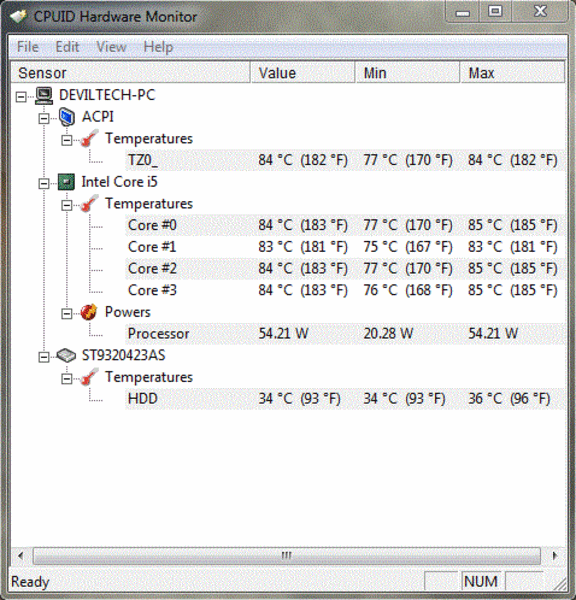Select the Intel Core i5 label
This screenshot has height=600, width=576.
(x=119, y=182)
